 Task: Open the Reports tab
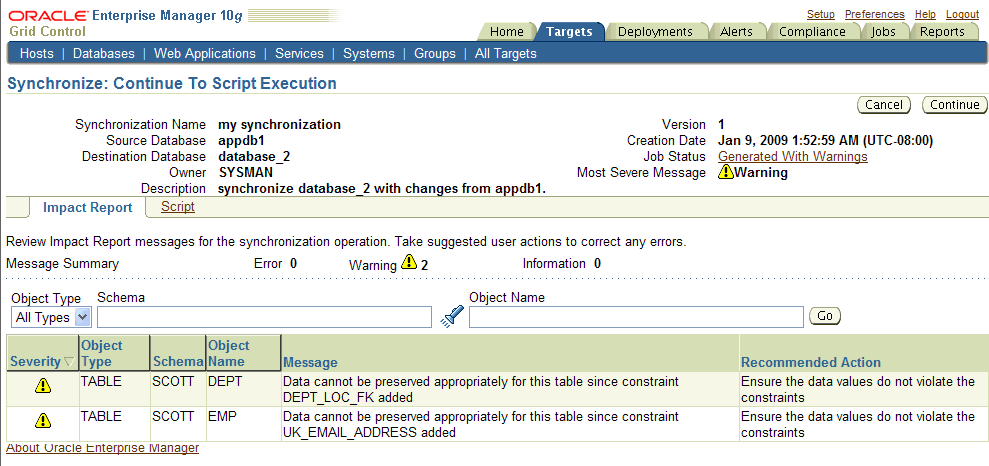[x=942, y=32]
